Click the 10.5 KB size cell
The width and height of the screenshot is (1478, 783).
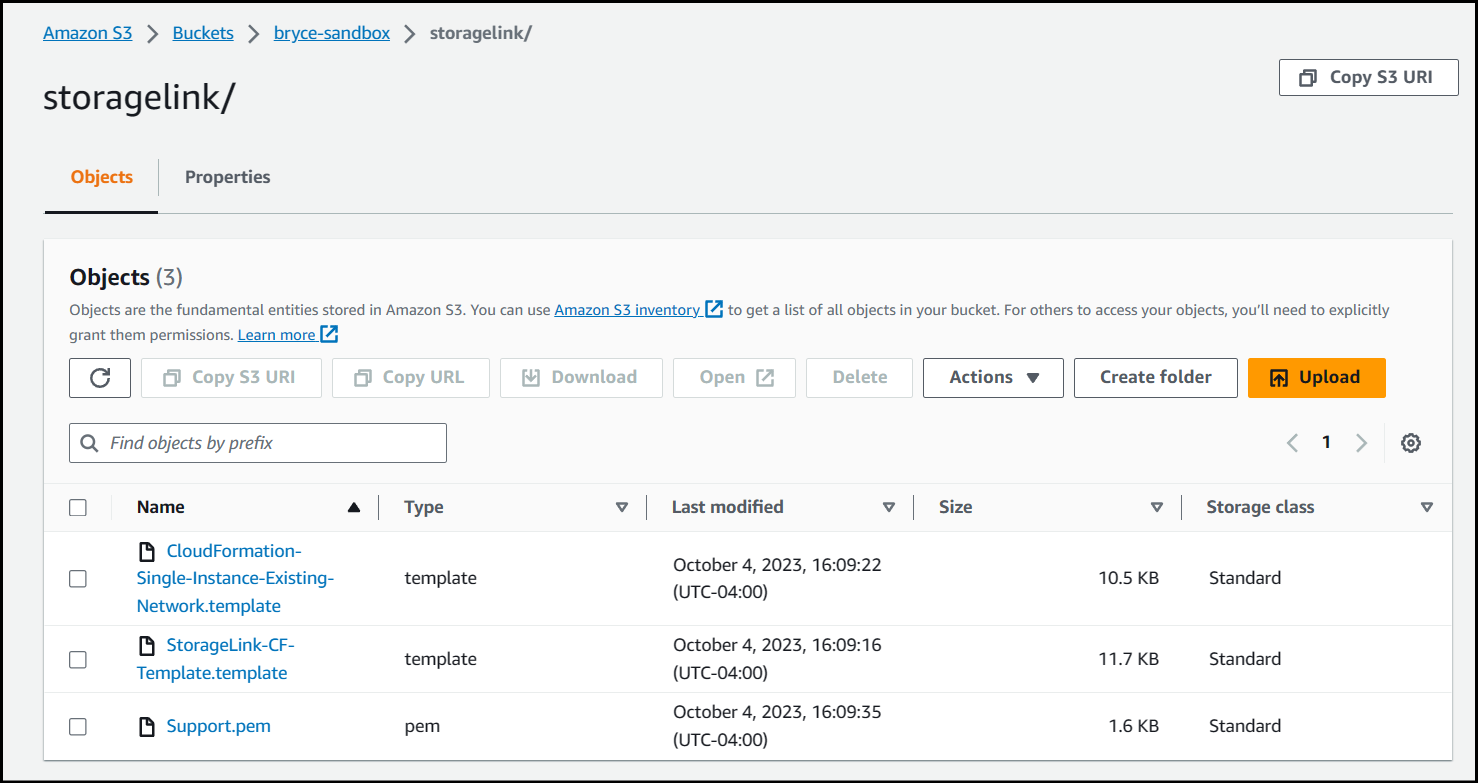(x=1128, y=579)
